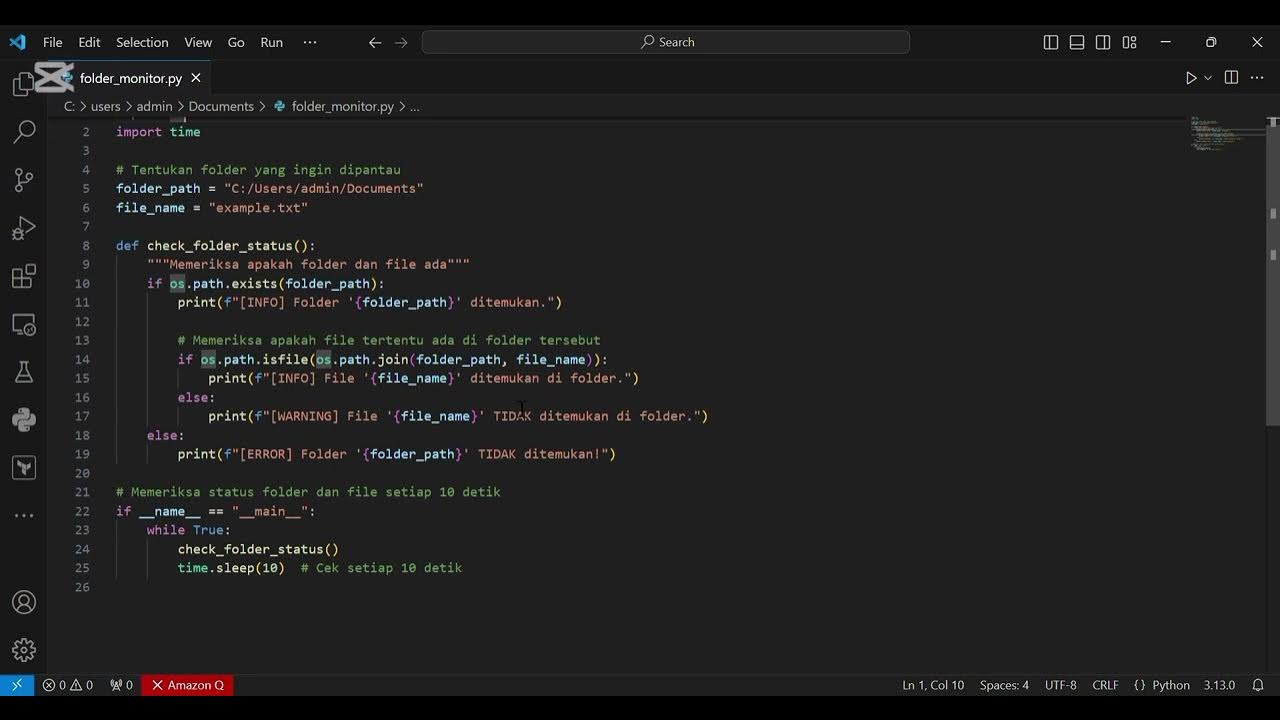The image size is (1280, 720).
Task: Open the Python extension view
Action: [24, 420]
